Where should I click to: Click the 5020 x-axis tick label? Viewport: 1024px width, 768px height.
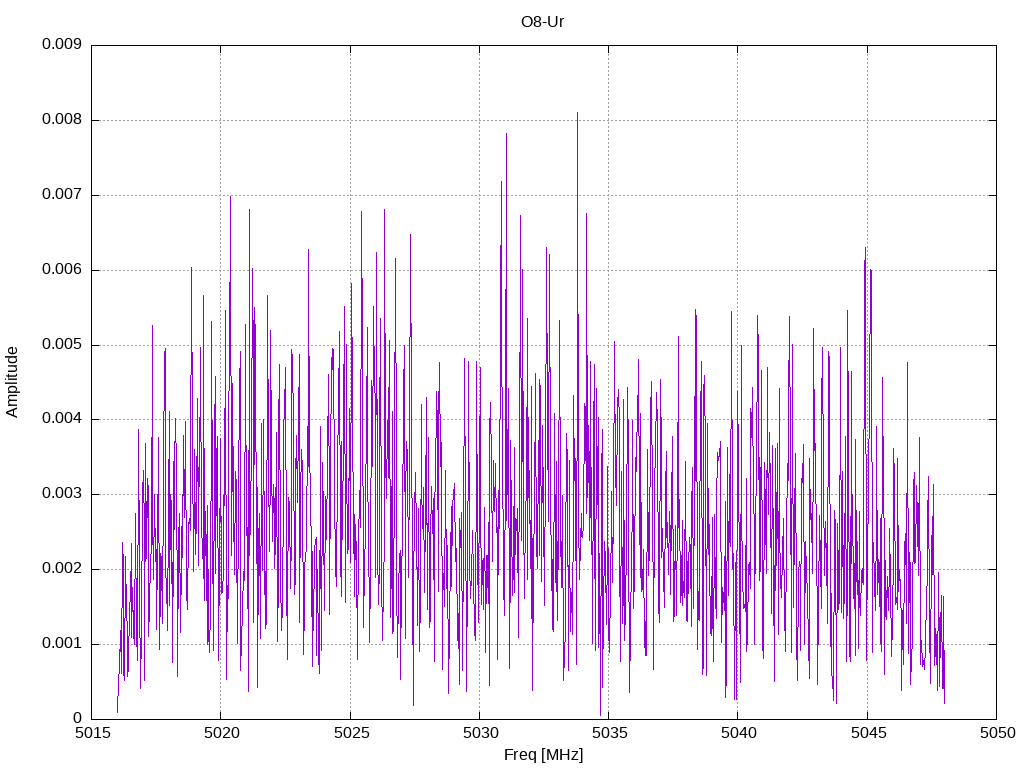[x=222, y=733]
